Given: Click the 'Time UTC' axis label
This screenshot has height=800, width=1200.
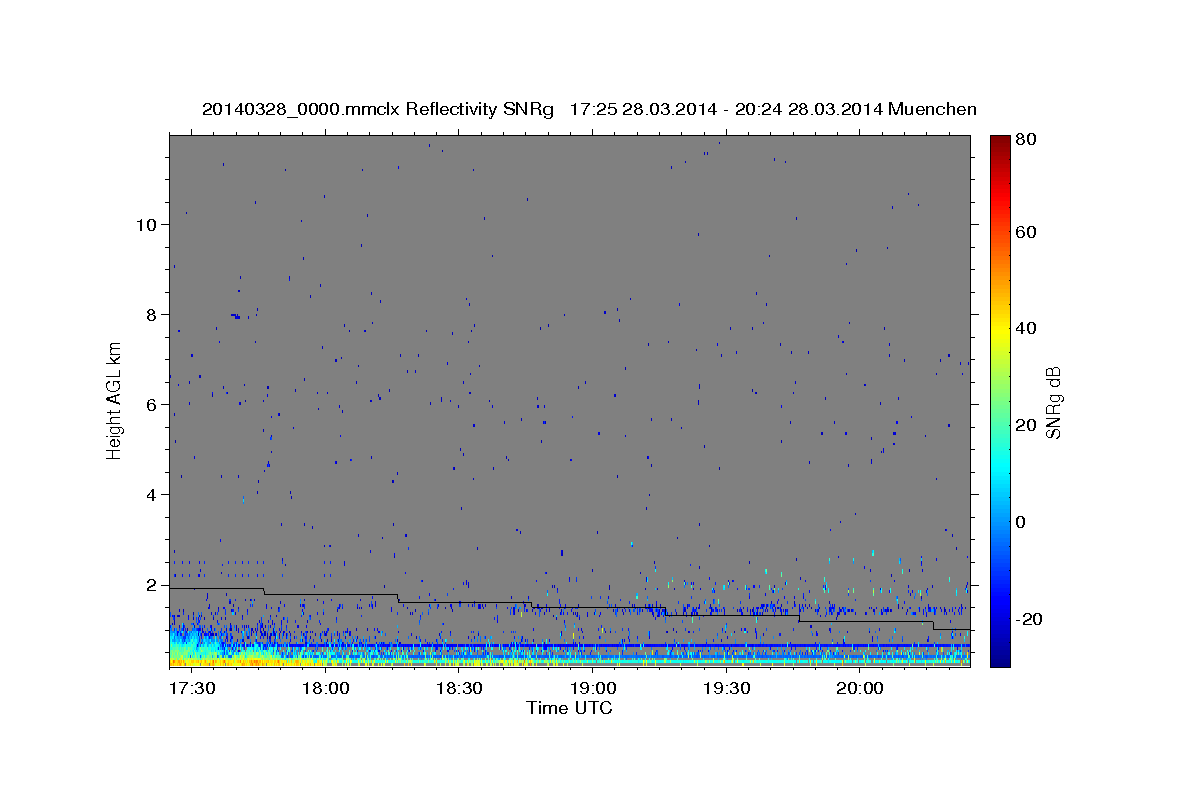Looking at the screenshot, I should 569,708.
